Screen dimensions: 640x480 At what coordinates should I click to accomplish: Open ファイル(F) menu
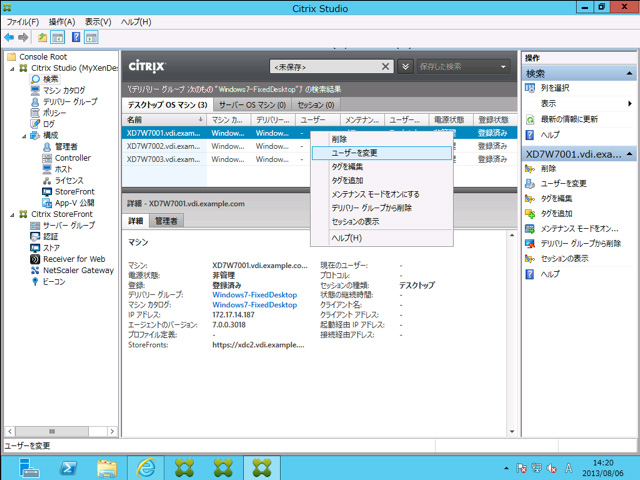pos(23,22)
